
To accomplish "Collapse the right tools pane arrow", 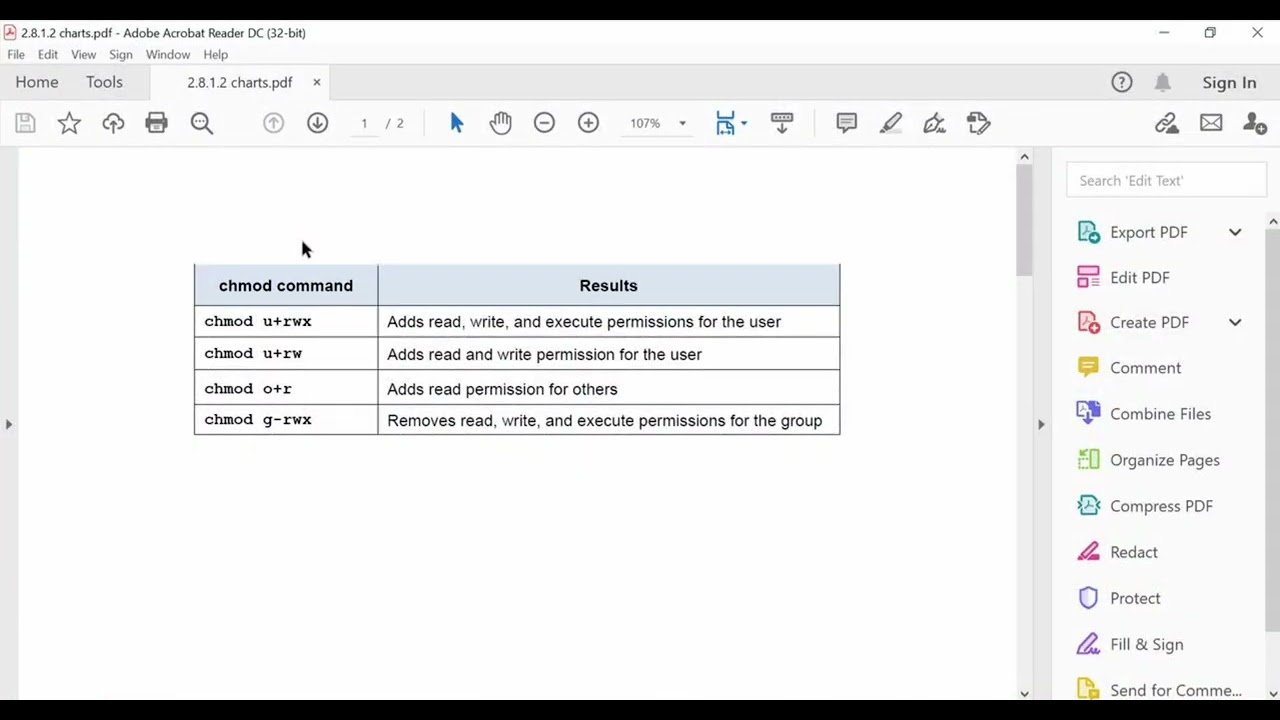I will pyautogui.click(x=1041, y=424).
